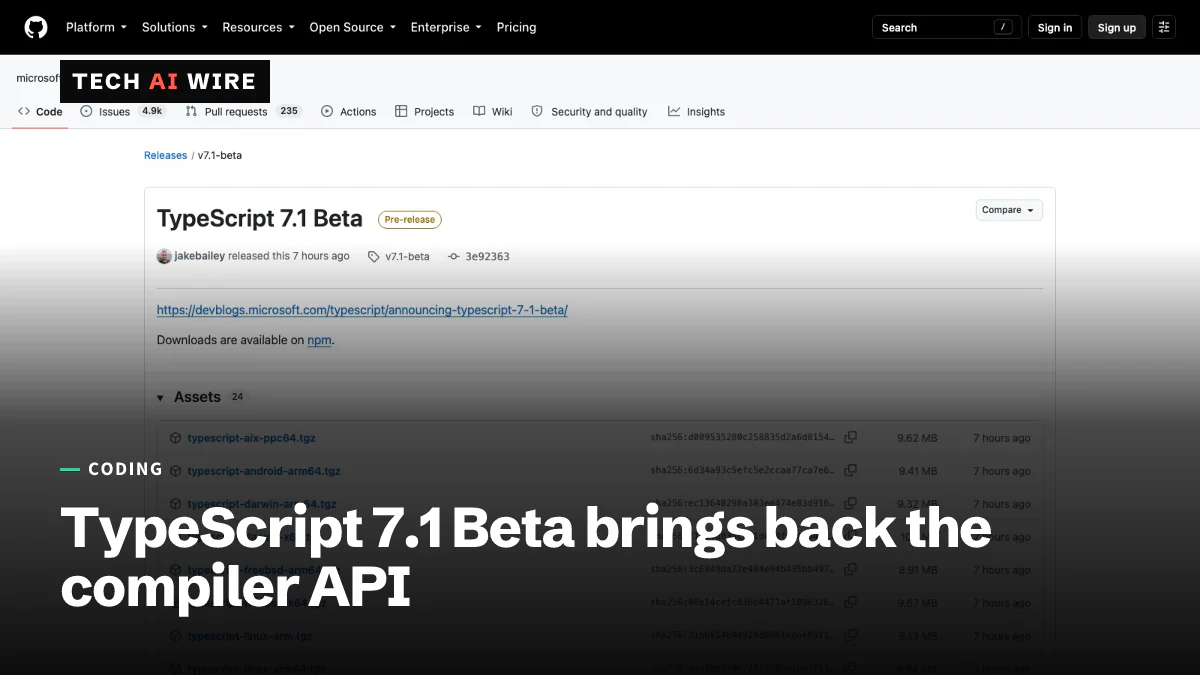
Task: Expand the Open Source menu
Action: [x=352, y=27]
